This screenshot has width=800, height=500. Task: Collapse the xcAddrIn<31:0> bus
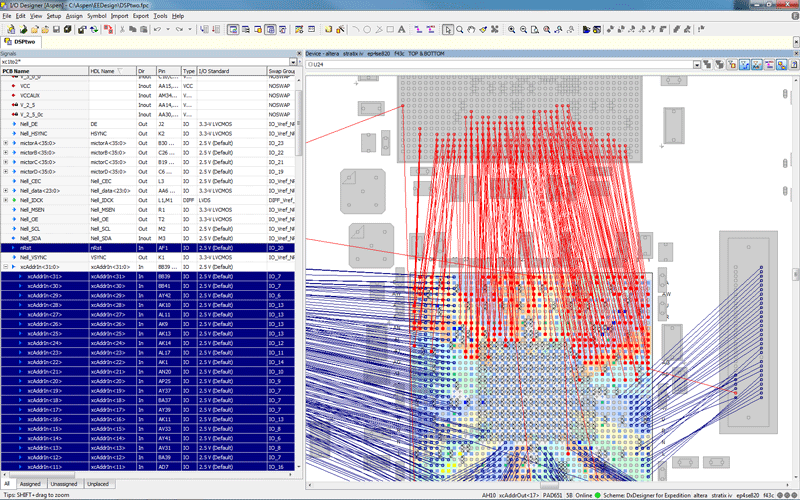click(x=7, y=267)
